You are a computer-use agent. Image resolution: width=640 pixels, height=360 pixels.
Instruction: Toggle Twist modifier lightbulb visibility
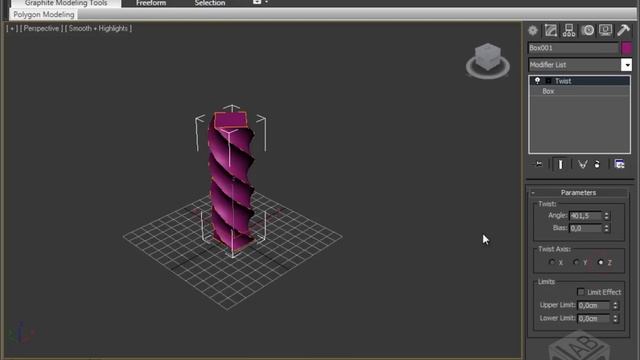pyautogui.click(x=537, y=81)
